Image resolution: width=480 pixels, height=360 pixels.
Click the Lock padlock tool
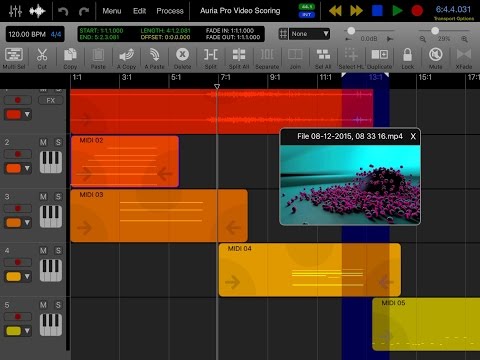point(407,58)
